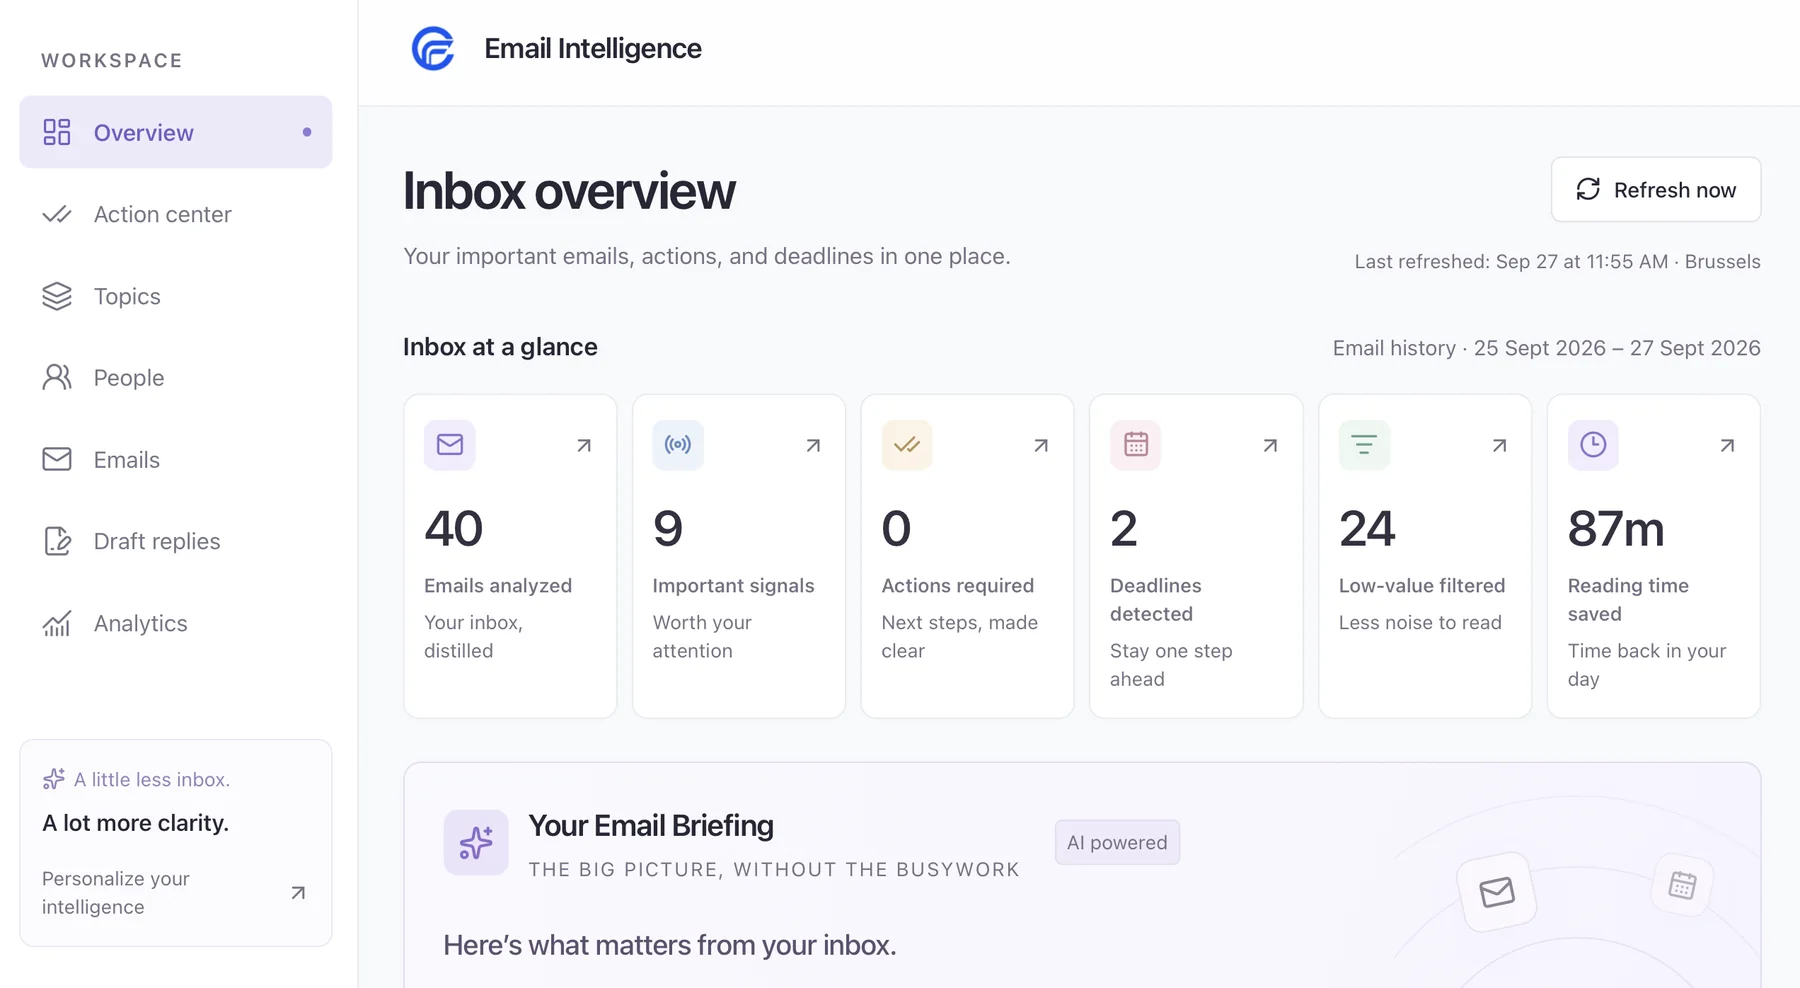Click the Topics layers icon

57,296
